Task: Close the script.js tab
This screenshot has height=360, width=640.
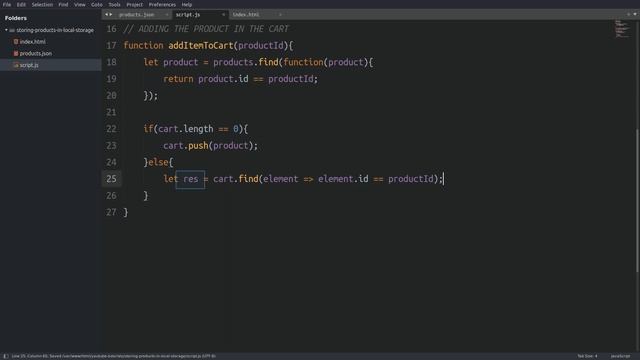Action: [x=223, y=15]
